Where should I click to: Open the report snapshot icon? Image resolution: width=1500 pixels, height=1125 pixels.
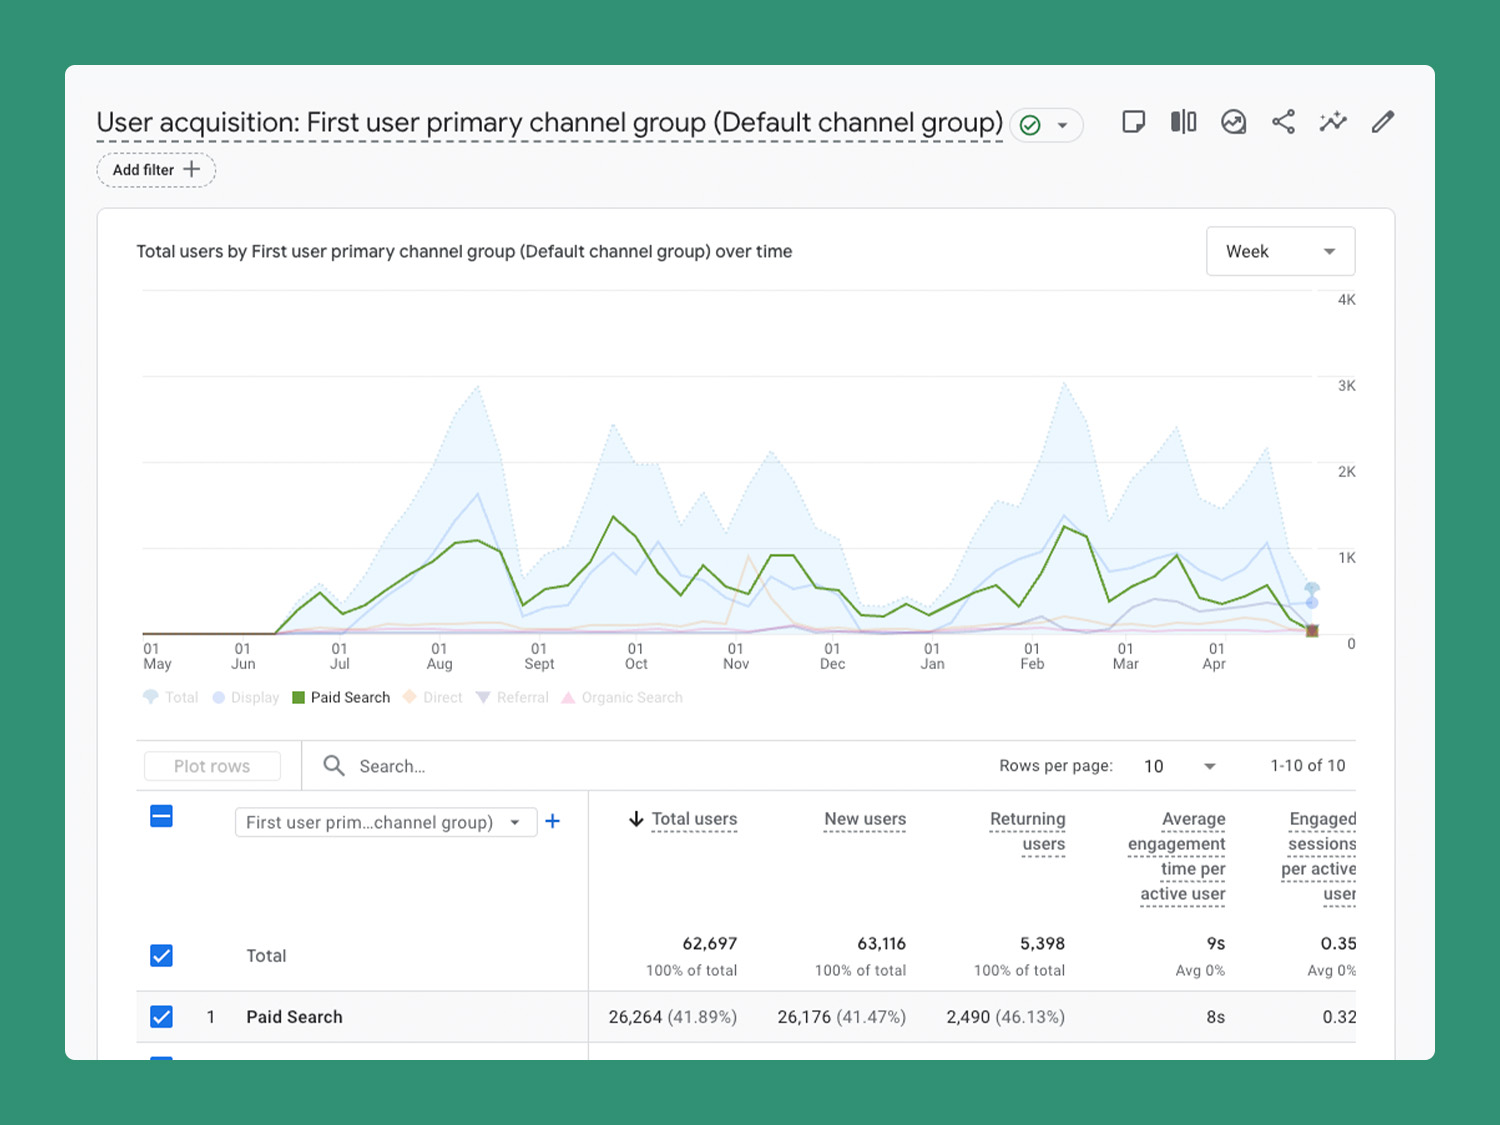[x=1233, y=122]
